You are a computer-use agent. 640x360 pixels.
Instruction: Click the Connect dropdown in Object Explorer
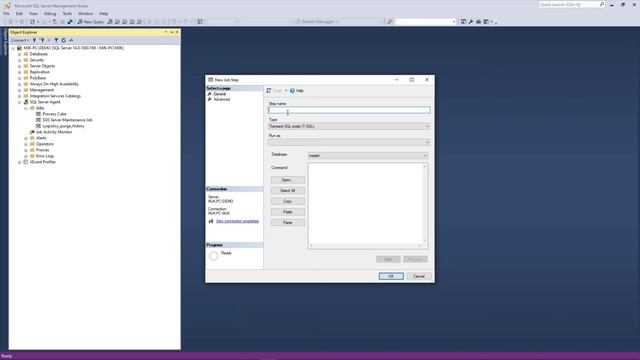[20, 40]
